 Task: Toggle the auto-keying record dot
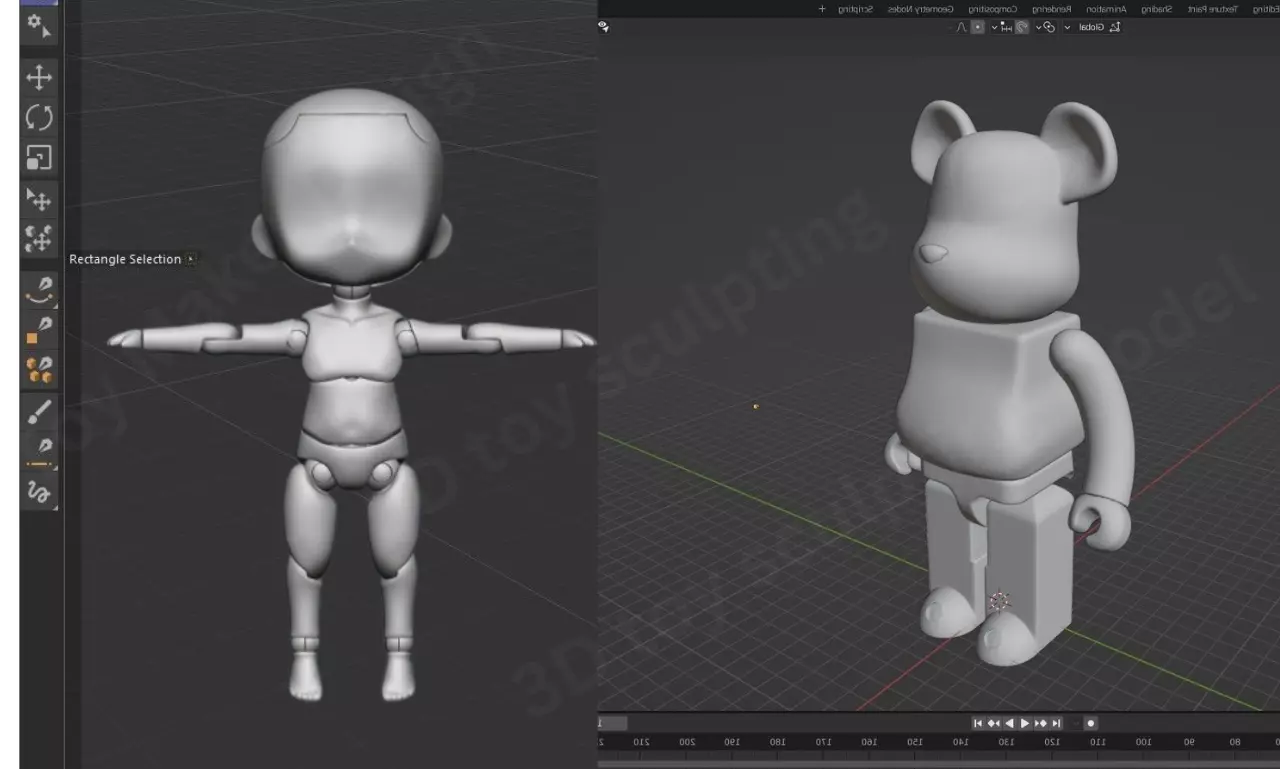1091,723
